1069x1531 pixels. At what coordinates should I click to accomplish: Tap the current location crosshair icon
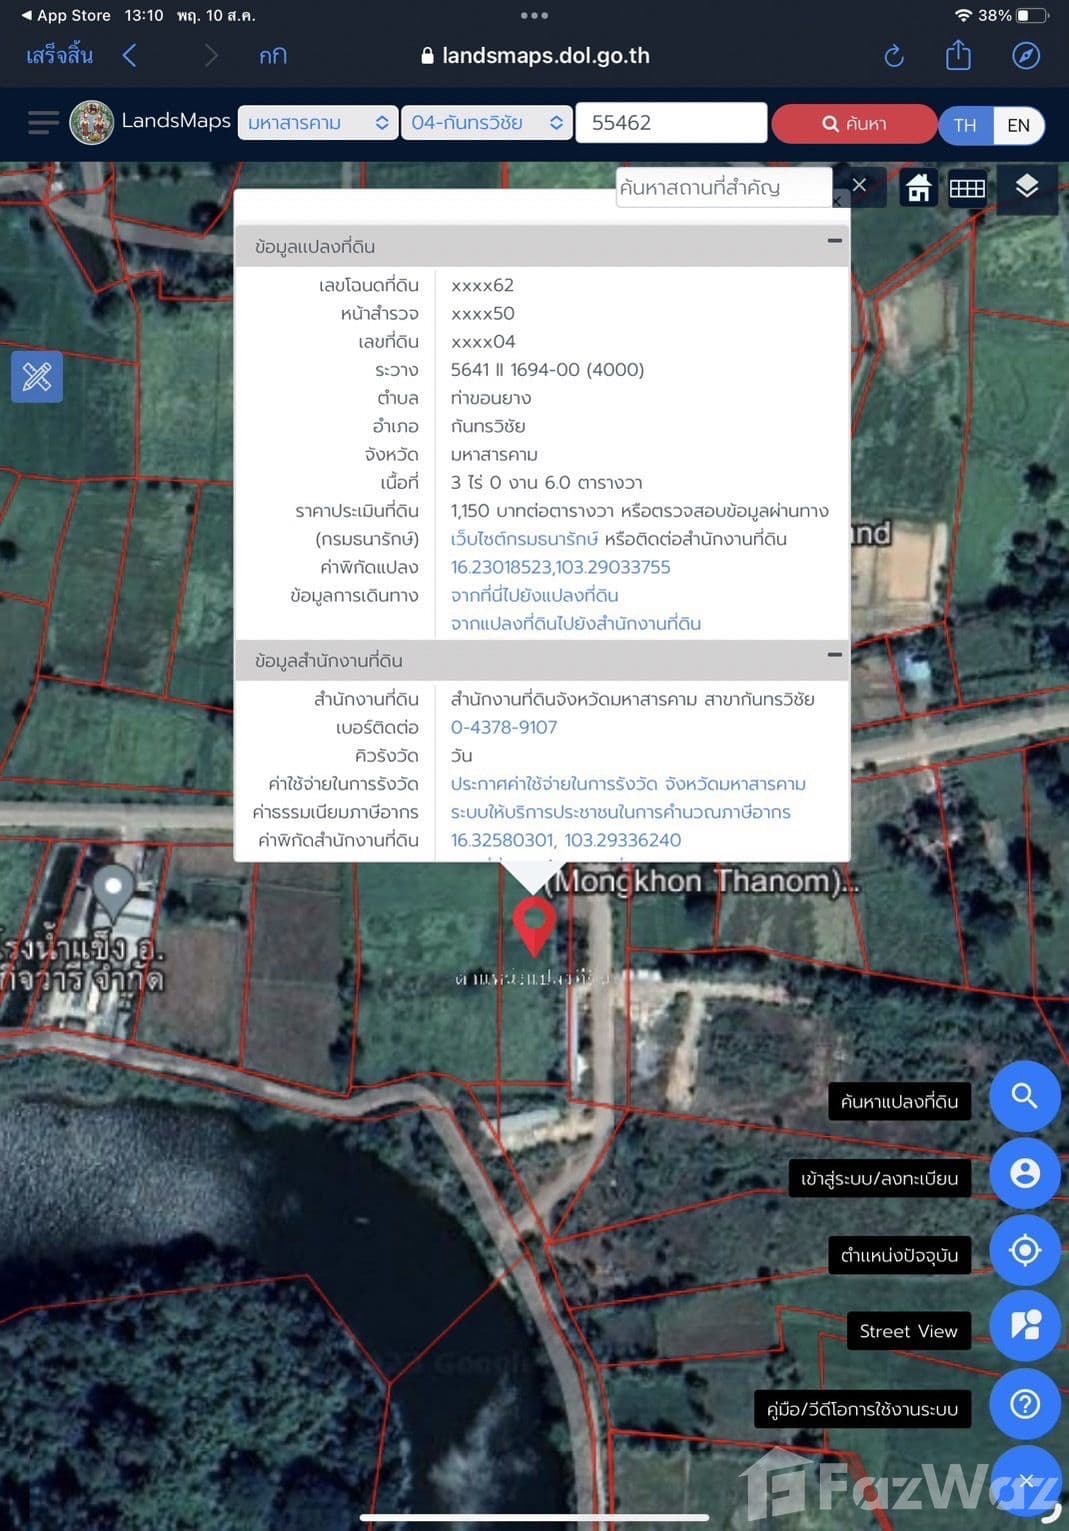point(1024,1251)
